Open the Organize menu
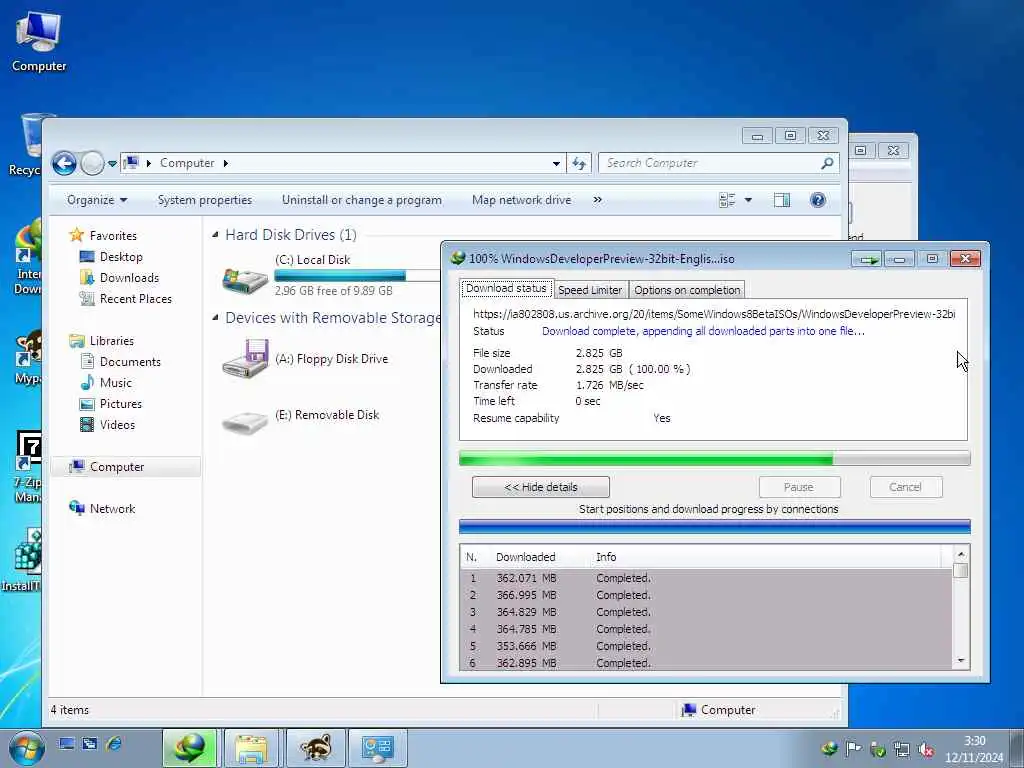The height and width of the screenshot is (768, 1024). pos(97,200)
